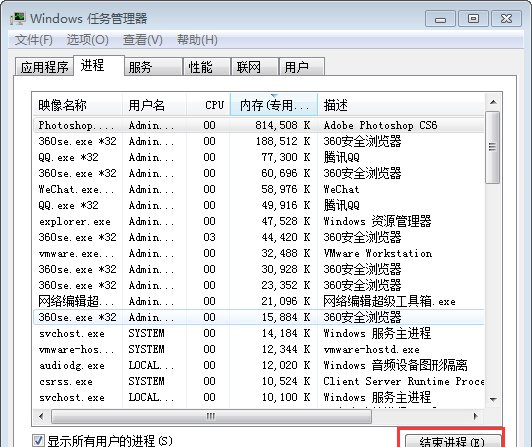Image resolution: width=532 pixels, height=447 pixels.
Task: Select the audiodg.exe process row
Action: tap(259, 365)
